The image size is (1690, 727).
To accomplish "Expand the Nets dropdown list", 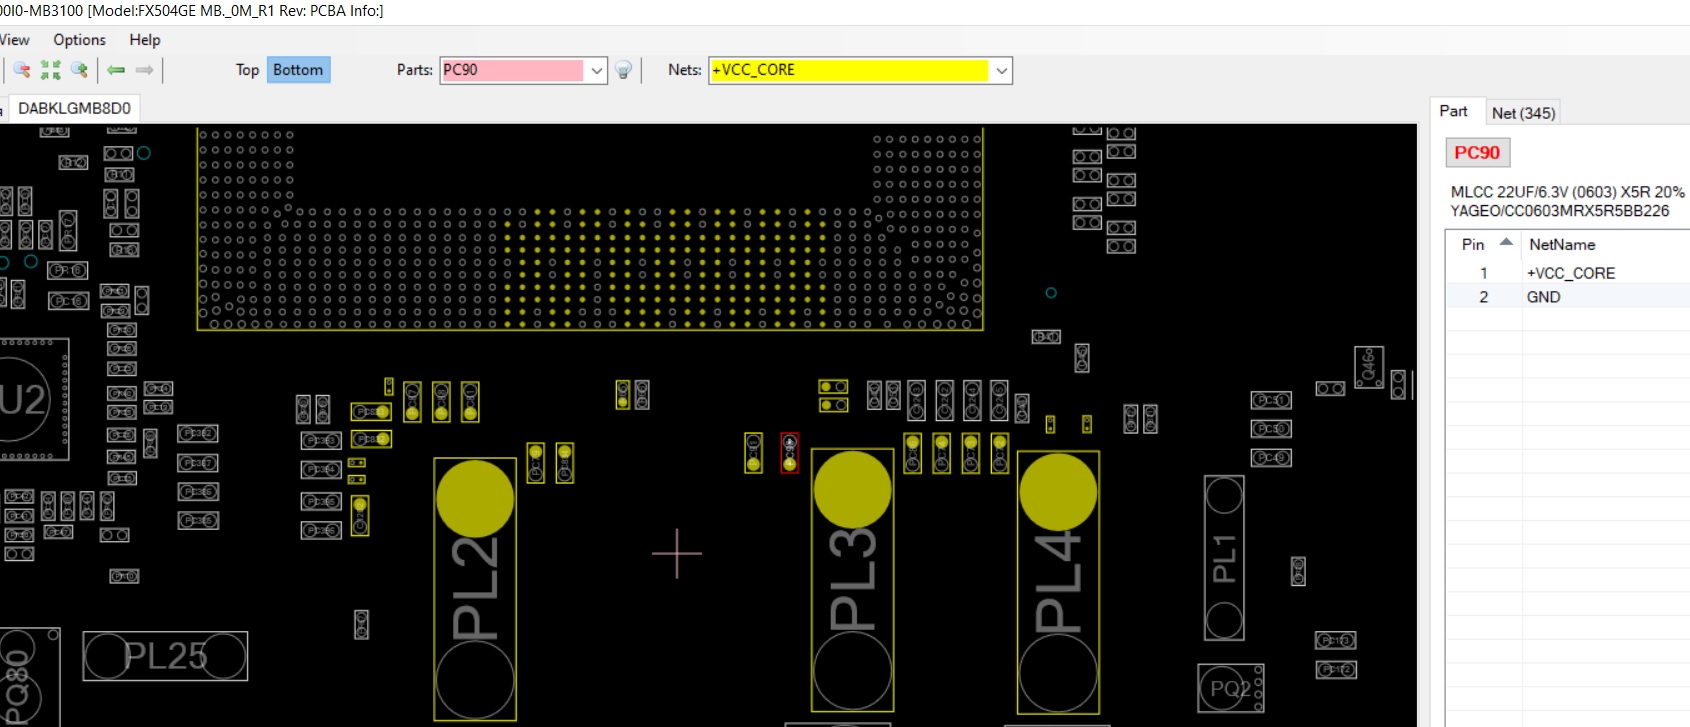I will [x=1001, y=70].
